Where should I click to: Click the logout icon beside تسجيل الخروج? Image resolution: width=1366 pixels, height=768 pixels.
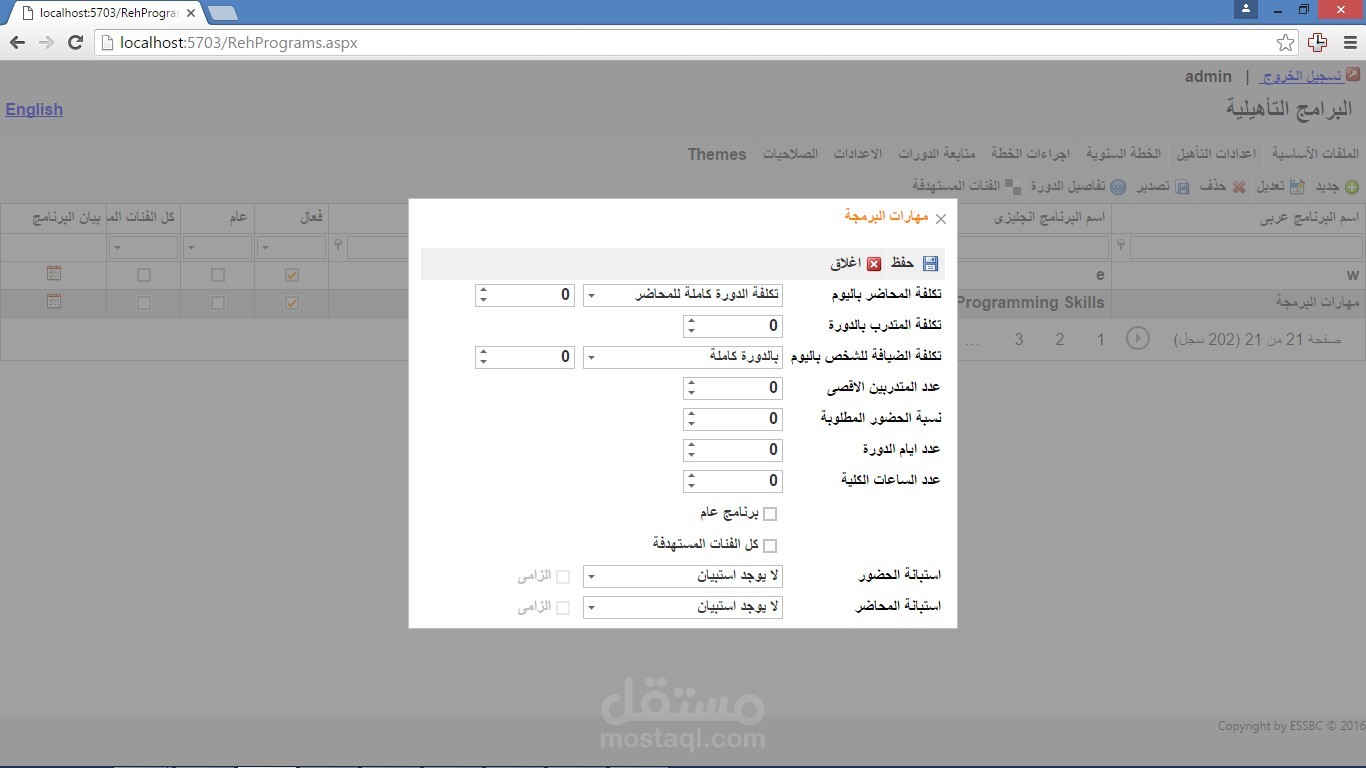pyautogui.click(x=1353, y=75)
